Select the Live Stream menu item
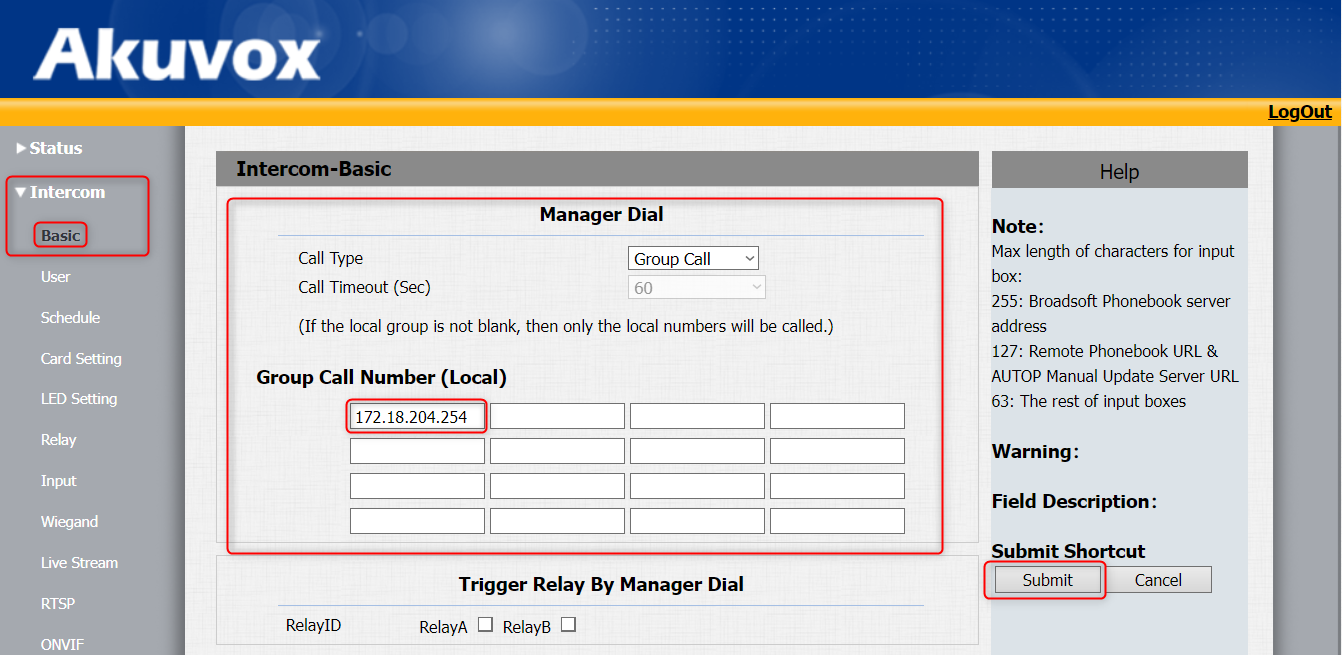 click(x=79, y=563)
